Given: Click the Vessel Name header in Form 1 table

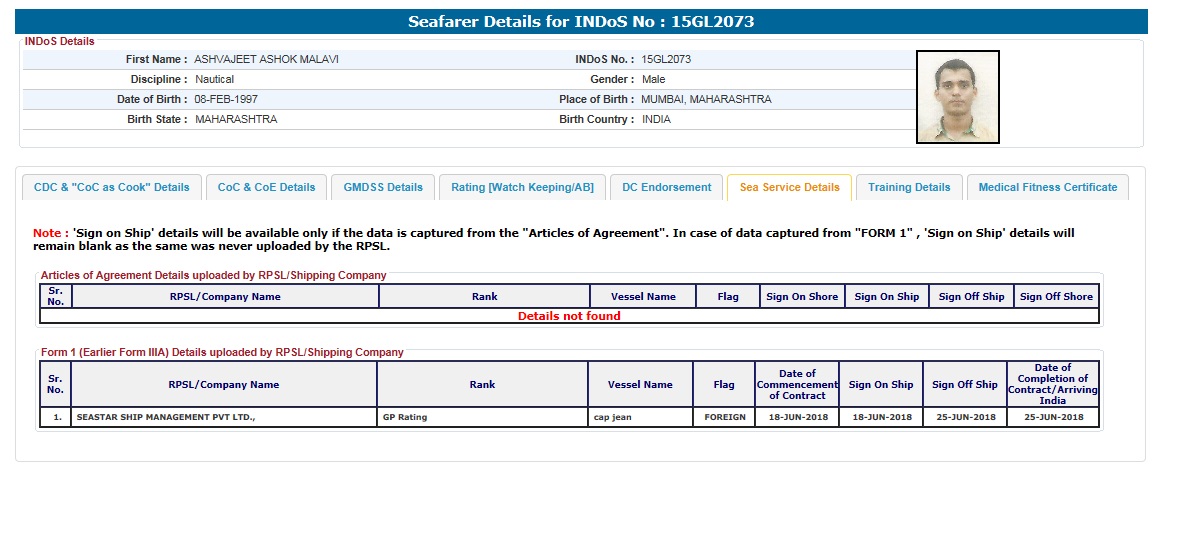Looking at the screenshot, I should click(640, 385).
